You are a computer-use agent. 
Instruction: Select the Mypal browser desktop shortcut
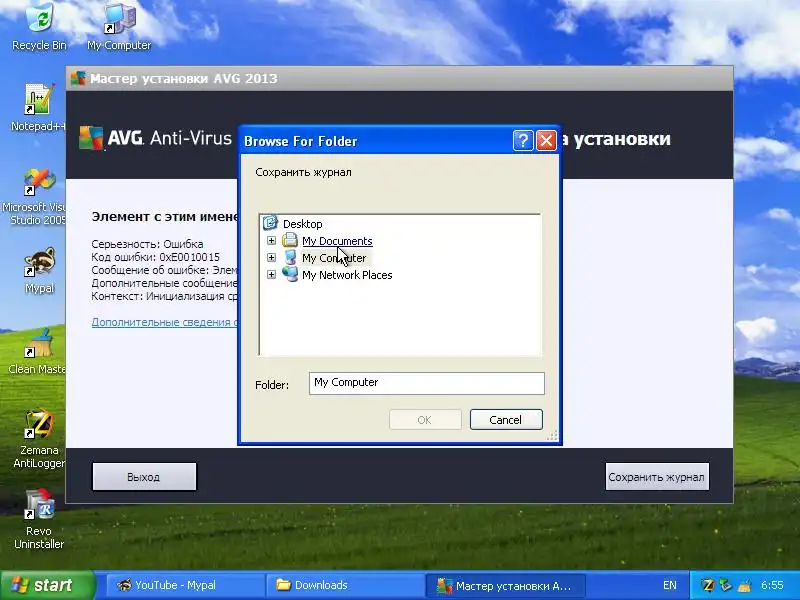click(39, 270)
